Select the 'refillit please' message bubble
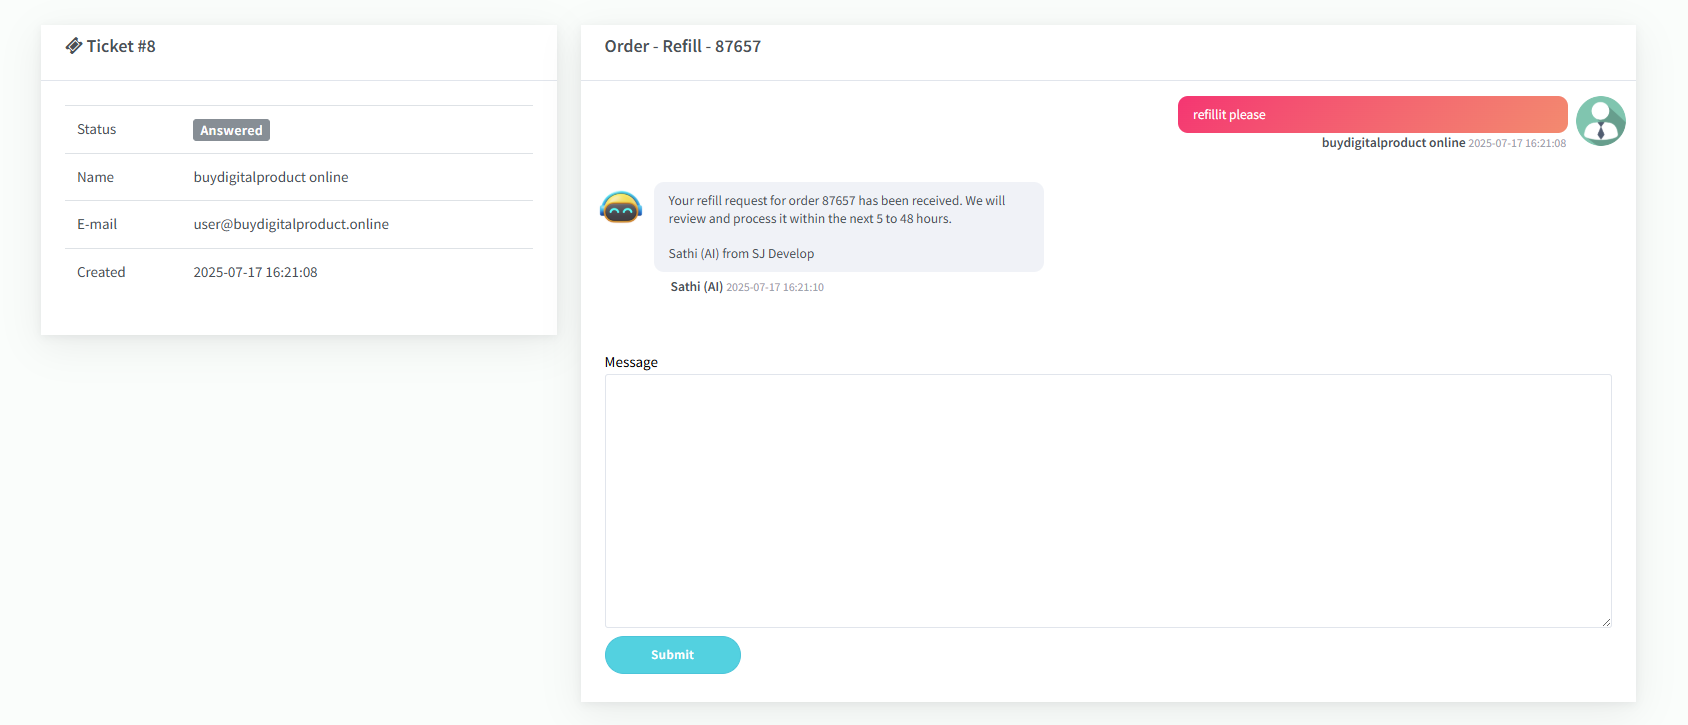The width and height of the screenshot is (1688, 725). coord(1371,115)
